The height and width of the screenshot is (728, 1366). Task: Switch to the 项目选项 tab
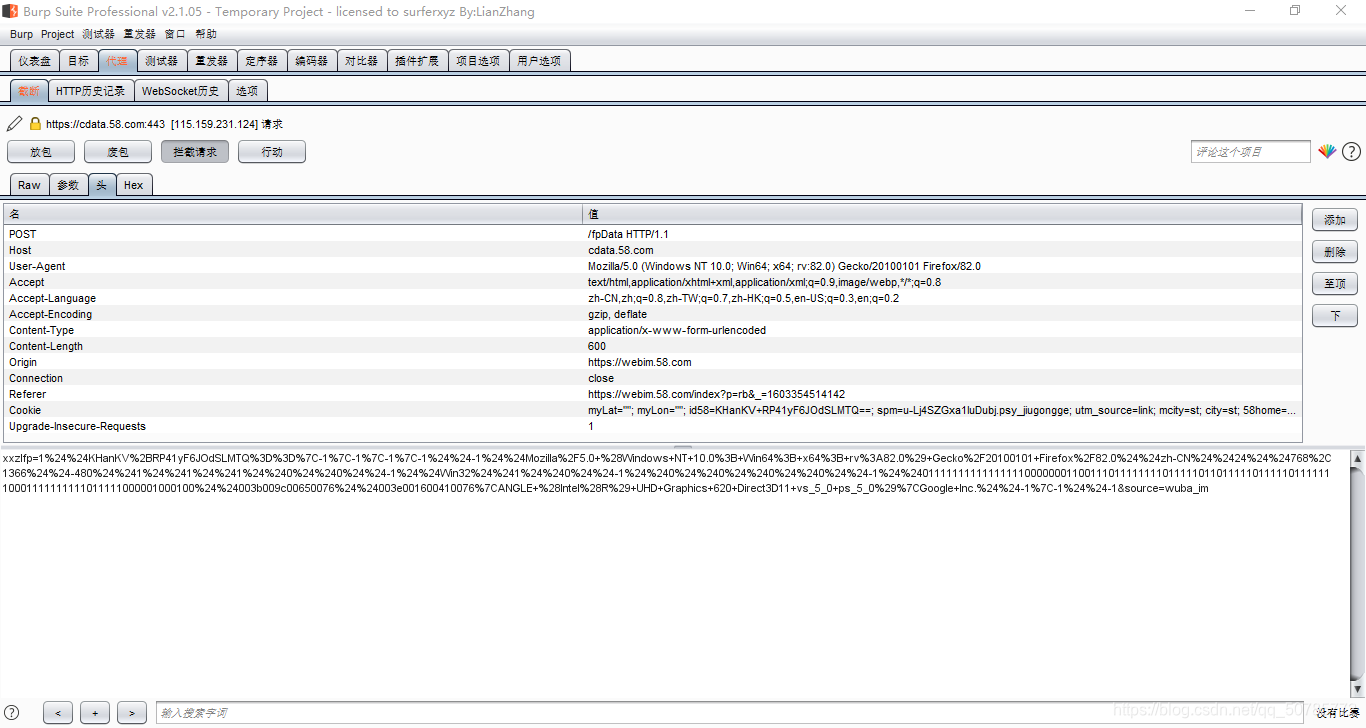click(x=478, y=61)
